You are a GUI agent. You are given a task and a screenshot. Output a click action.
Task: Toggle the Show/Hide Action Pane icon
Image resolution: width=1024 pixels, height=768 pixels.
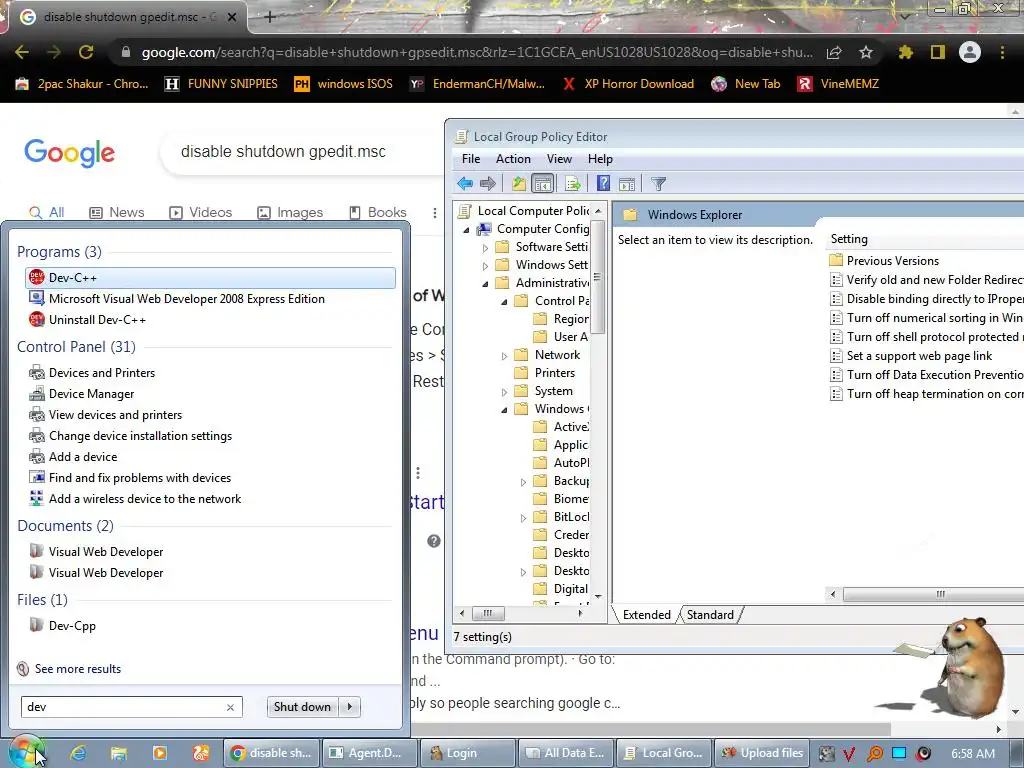[x=627, y=184]
